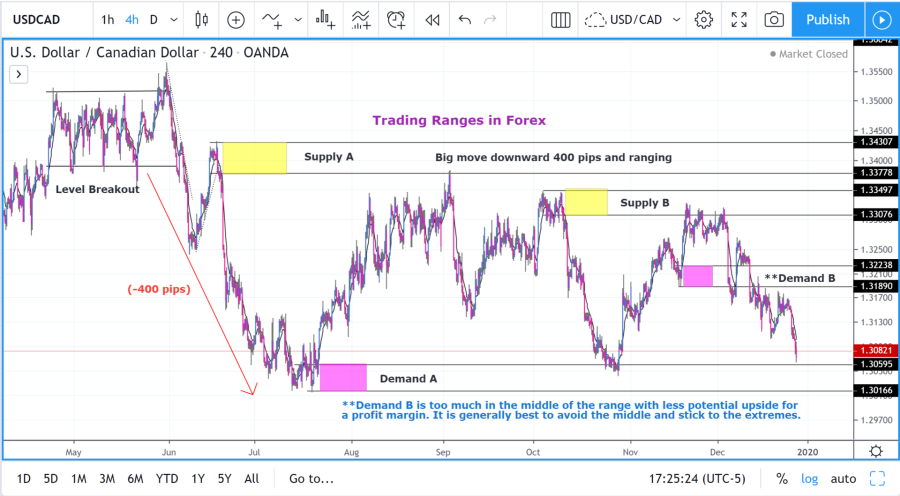Open chart settings gear icon
Image resolution: width=900 pixels, height=496 pixels.
pos(704,19)
